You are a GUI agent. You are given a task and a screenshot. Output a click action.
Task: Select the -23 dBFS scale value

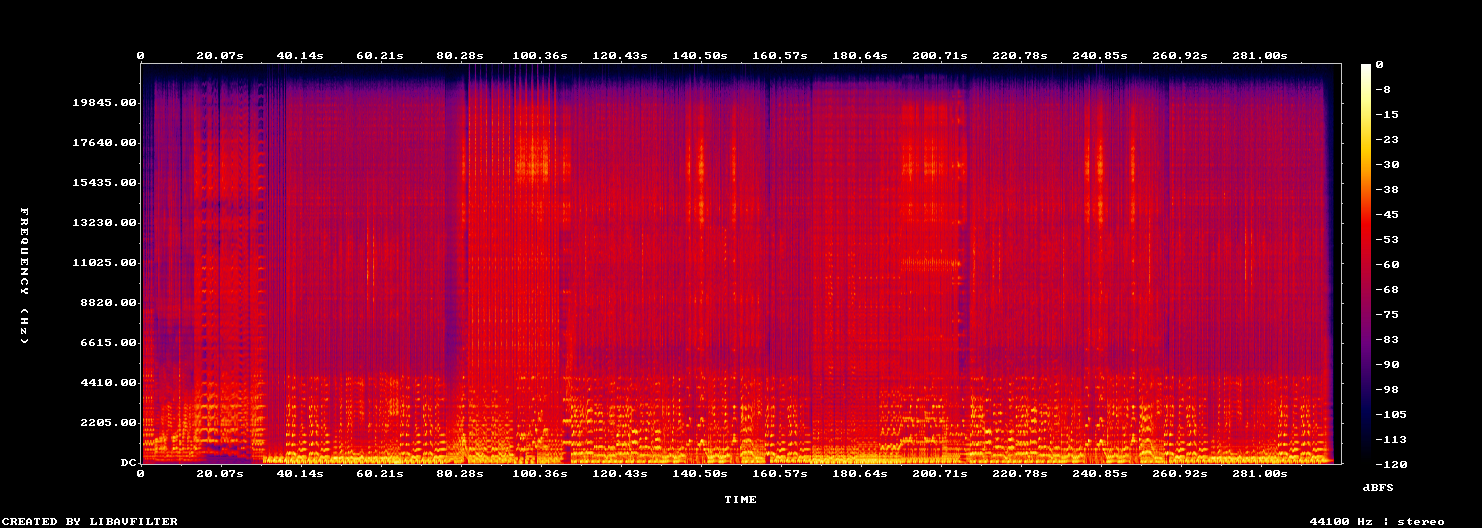click(x=1386, y=140)
